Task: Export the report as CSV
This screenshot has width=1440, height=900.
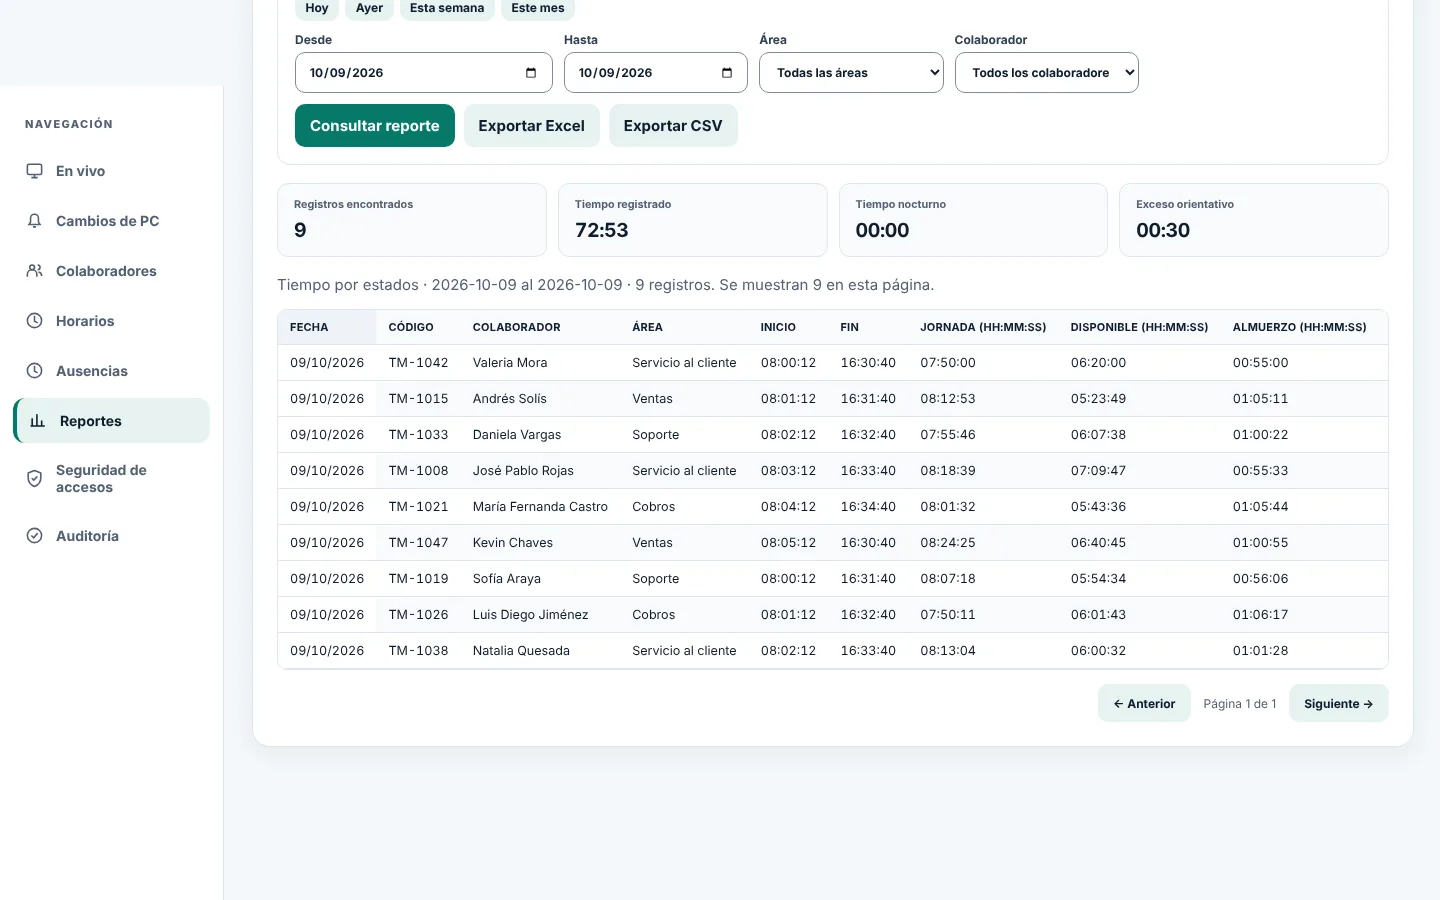Action: [673, 126]
